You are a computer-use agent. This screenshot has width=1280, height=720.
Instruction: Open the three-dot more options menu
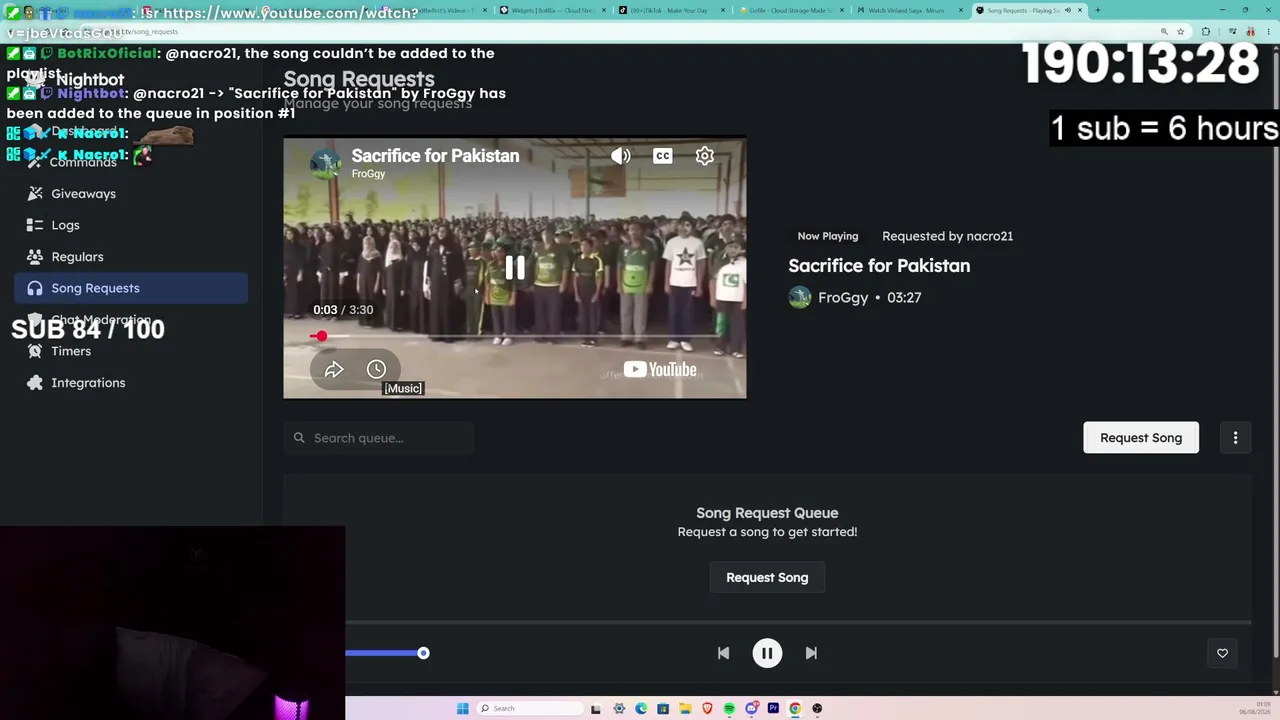(1235, 438)
